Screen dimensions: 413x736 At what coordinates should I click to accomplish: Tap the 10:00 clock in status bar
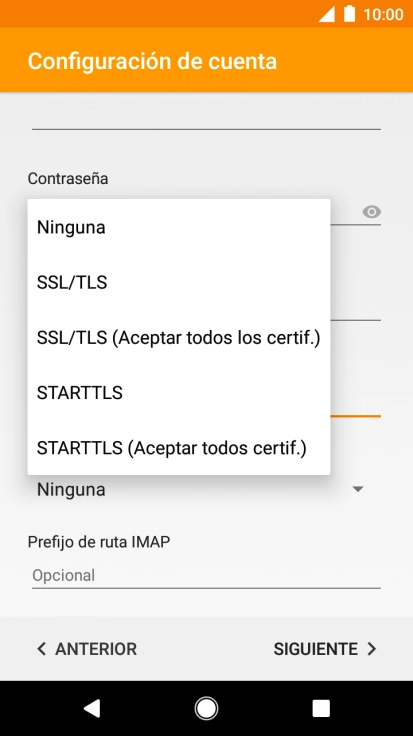383,15
